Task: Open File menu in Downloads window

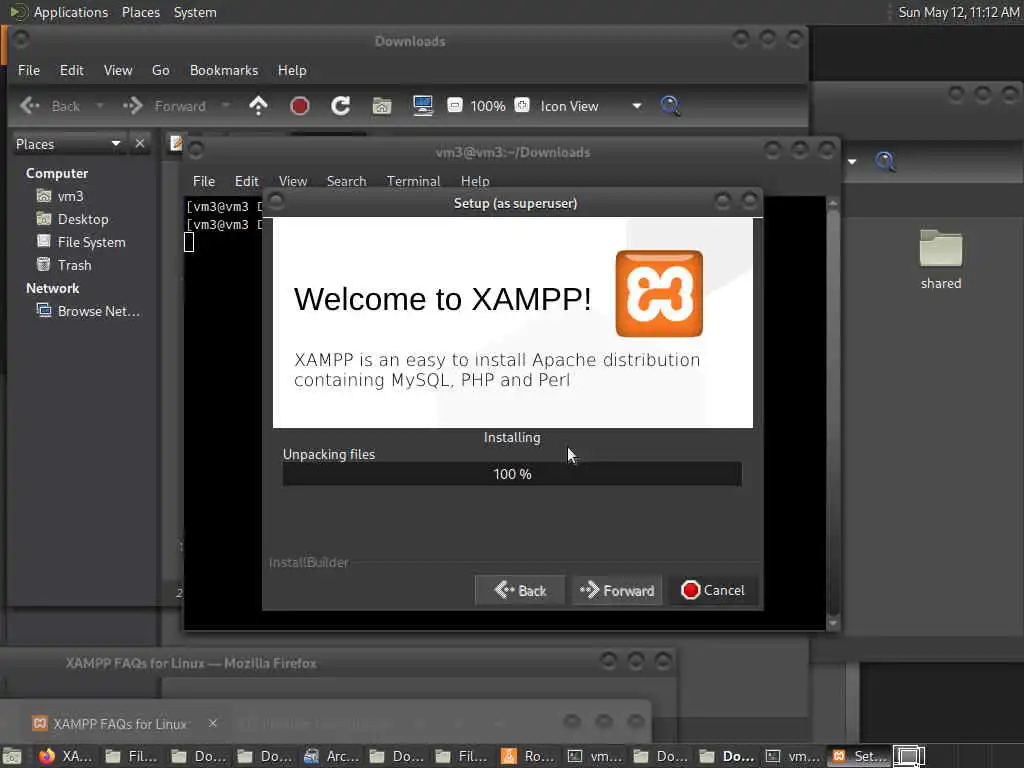Action: click(x=29, y=70)
